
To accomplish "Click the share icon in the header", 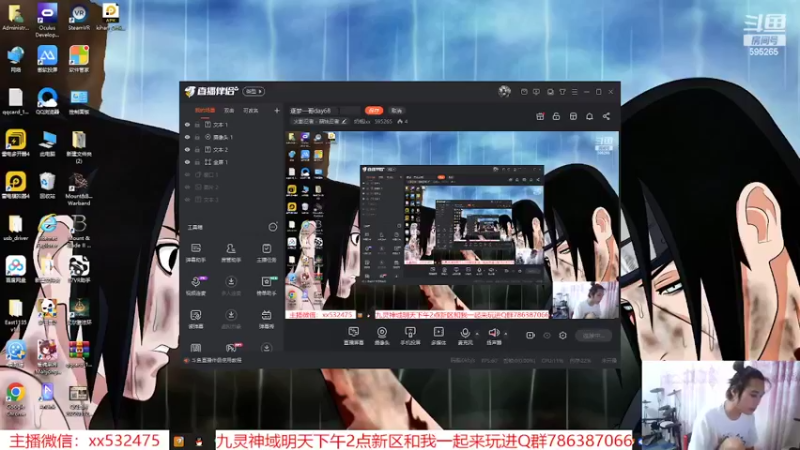I will point(606,116).
